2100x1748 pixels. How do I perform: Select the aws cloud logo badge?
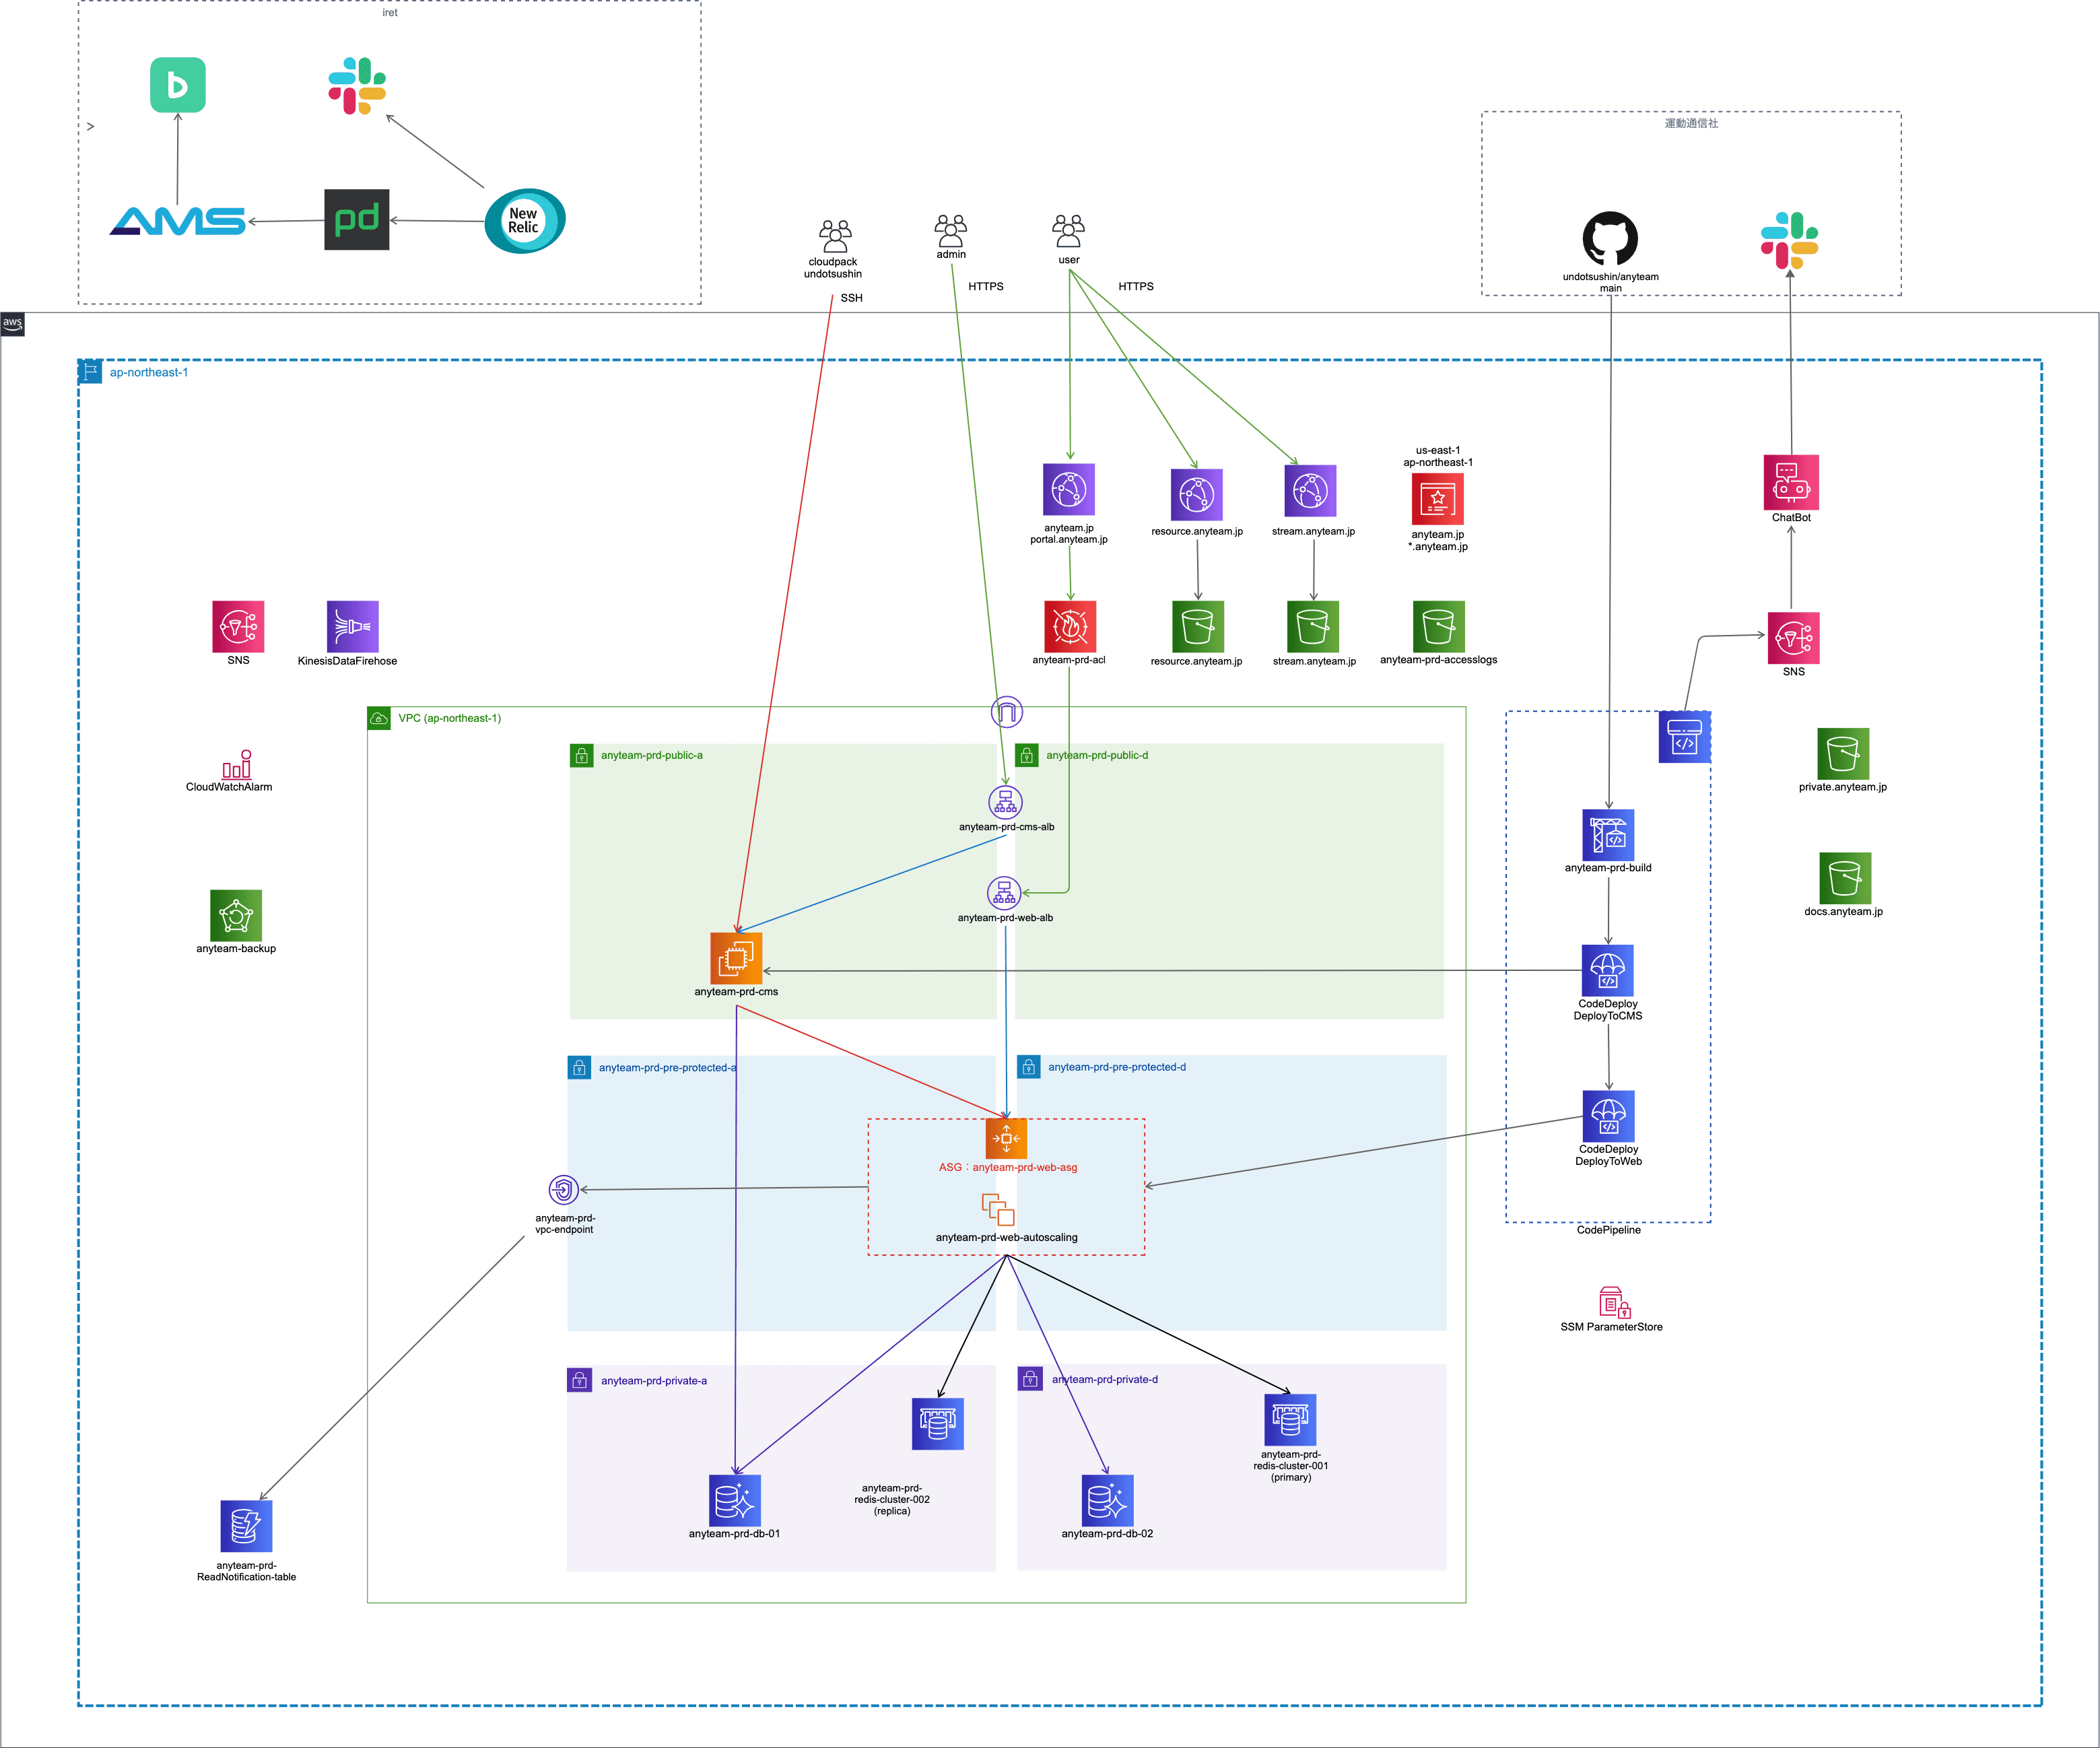pyautogui.click(x=12, y=324)
